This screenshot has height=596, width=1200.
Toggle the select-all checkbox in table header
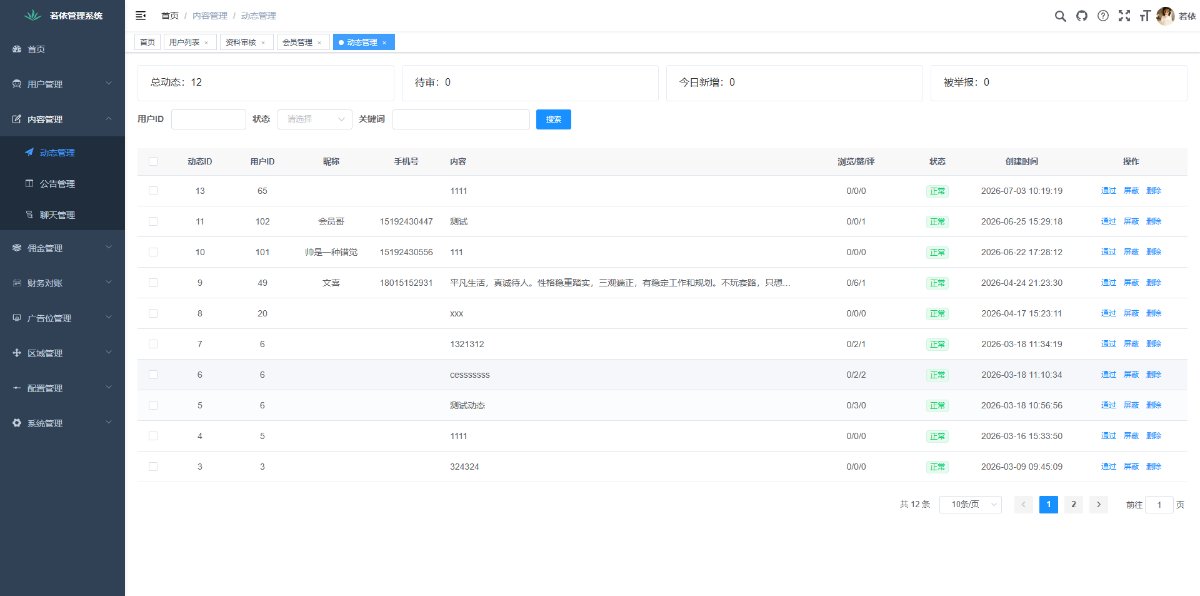tap(153, 161)
